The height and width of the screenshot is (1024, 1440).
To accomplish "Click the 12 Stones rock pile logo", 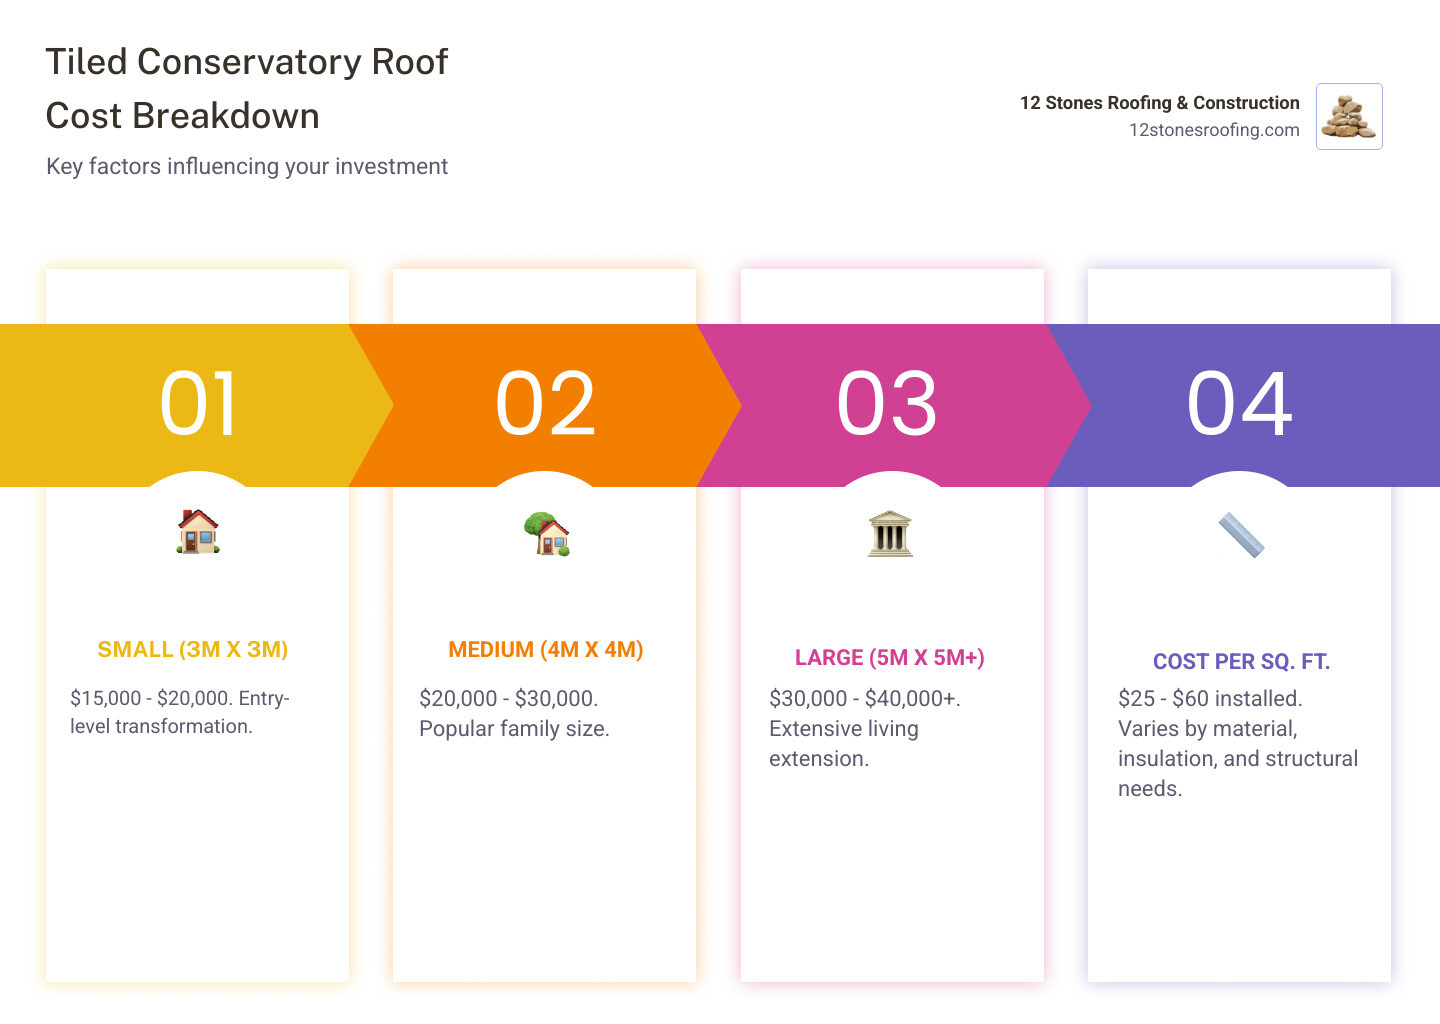I will point(1349,117).
